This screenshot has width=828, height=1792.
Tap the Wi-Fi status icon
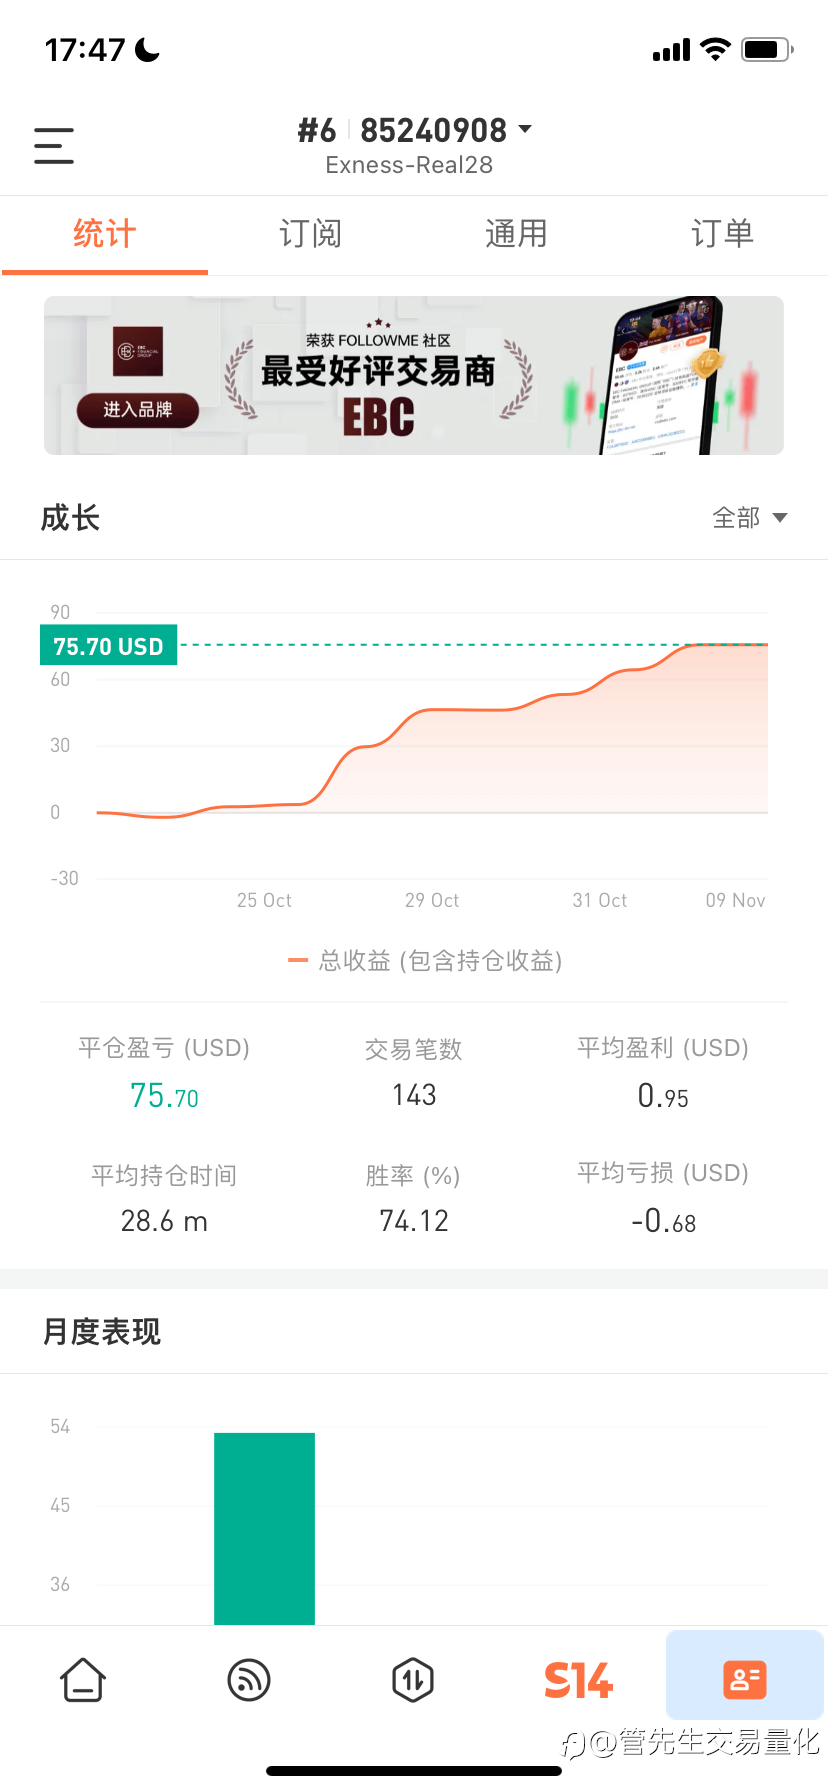[x=715, y=49]
